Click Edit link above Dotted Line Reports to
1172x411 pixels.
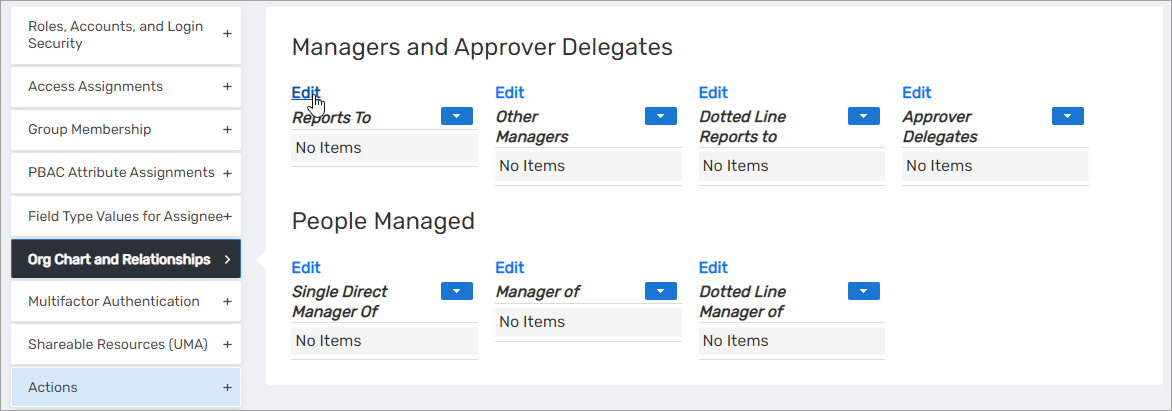point(713,93)
